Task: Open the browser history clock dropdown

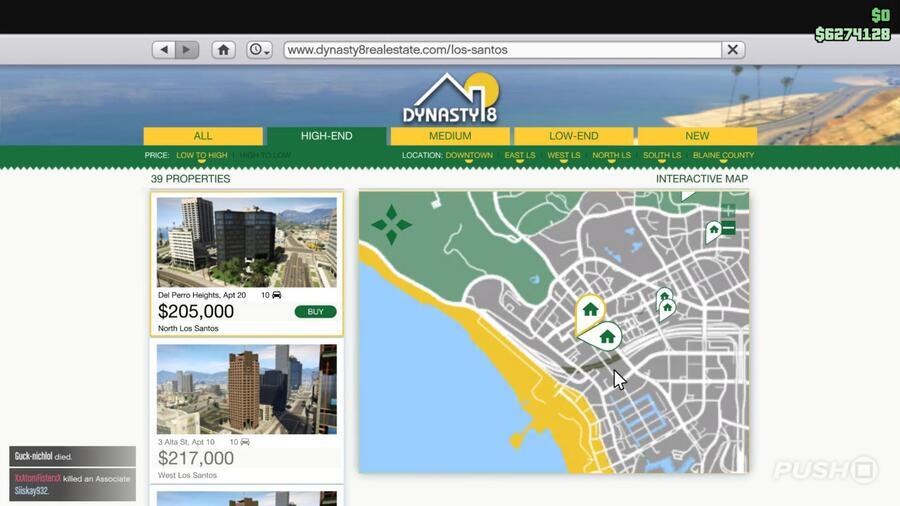Action: point(259,50)
